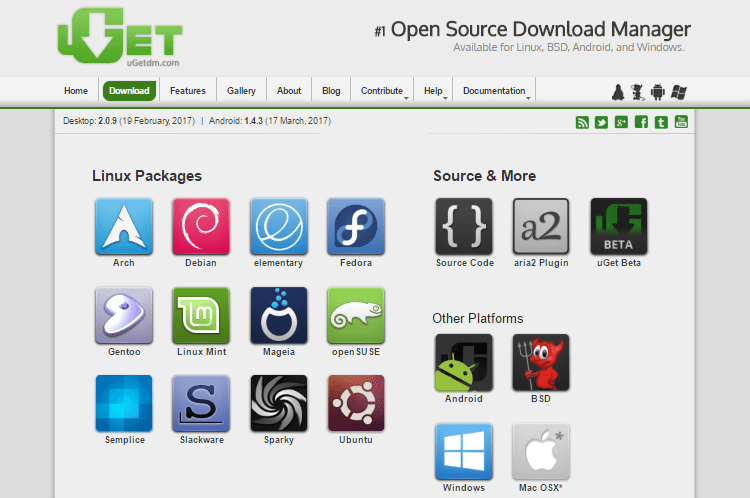Viewport: 750px width, 498px height.
Task: Click the uGet logo
Action: pyautogui.click(x=120, y=37)
